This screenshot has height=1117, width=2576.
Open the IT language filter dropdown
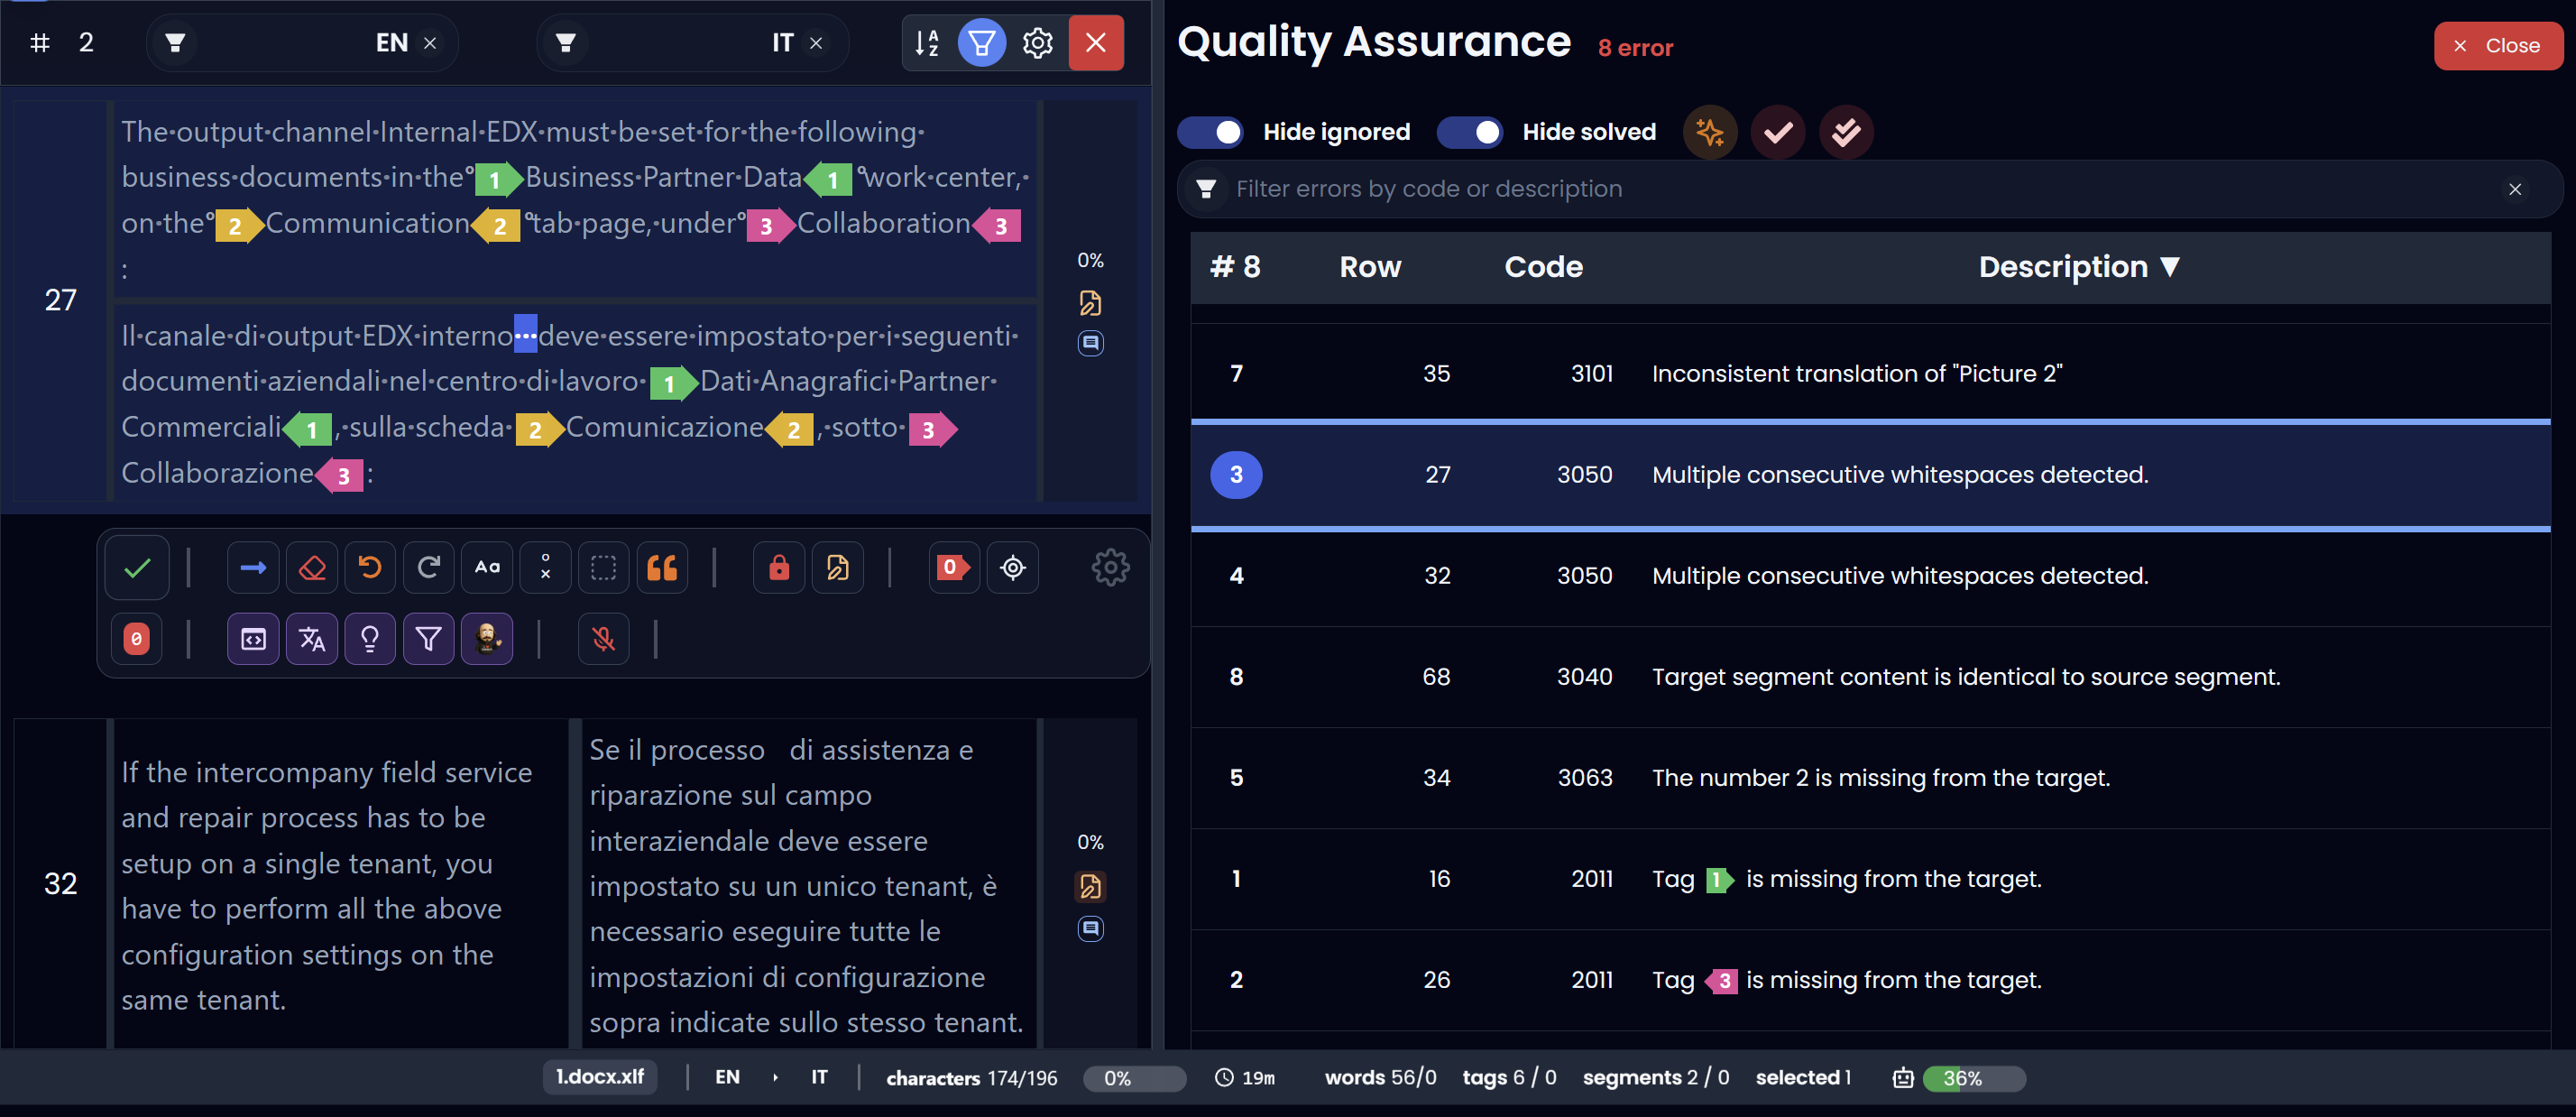point(691,42)
